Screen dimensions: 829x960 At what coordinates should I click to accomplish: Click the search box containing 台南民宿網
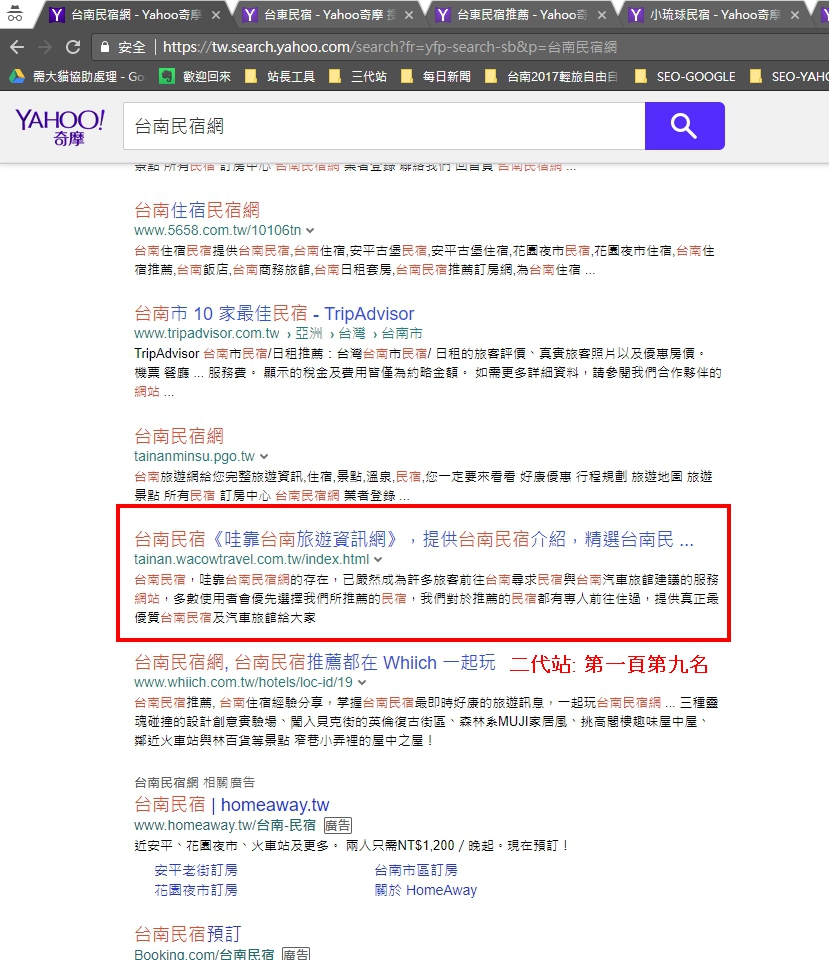tap(384, 126)
